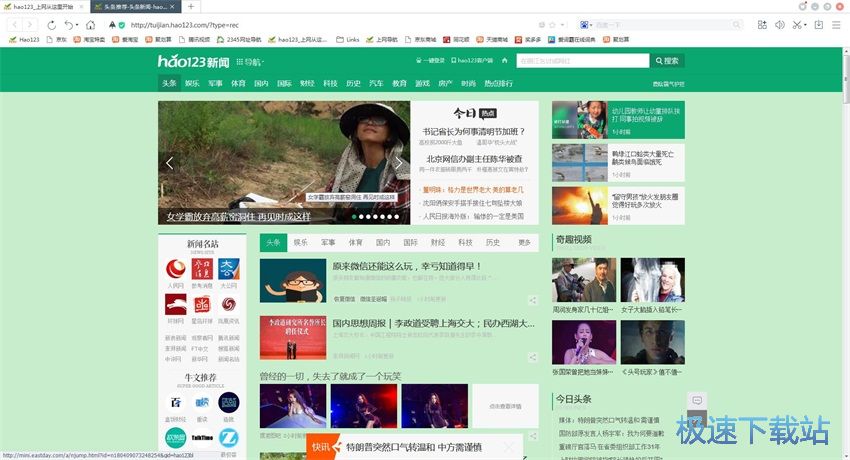850x460 pixels.
Task: Switch to 财经 tab in content tab bar
Action: 438,243
